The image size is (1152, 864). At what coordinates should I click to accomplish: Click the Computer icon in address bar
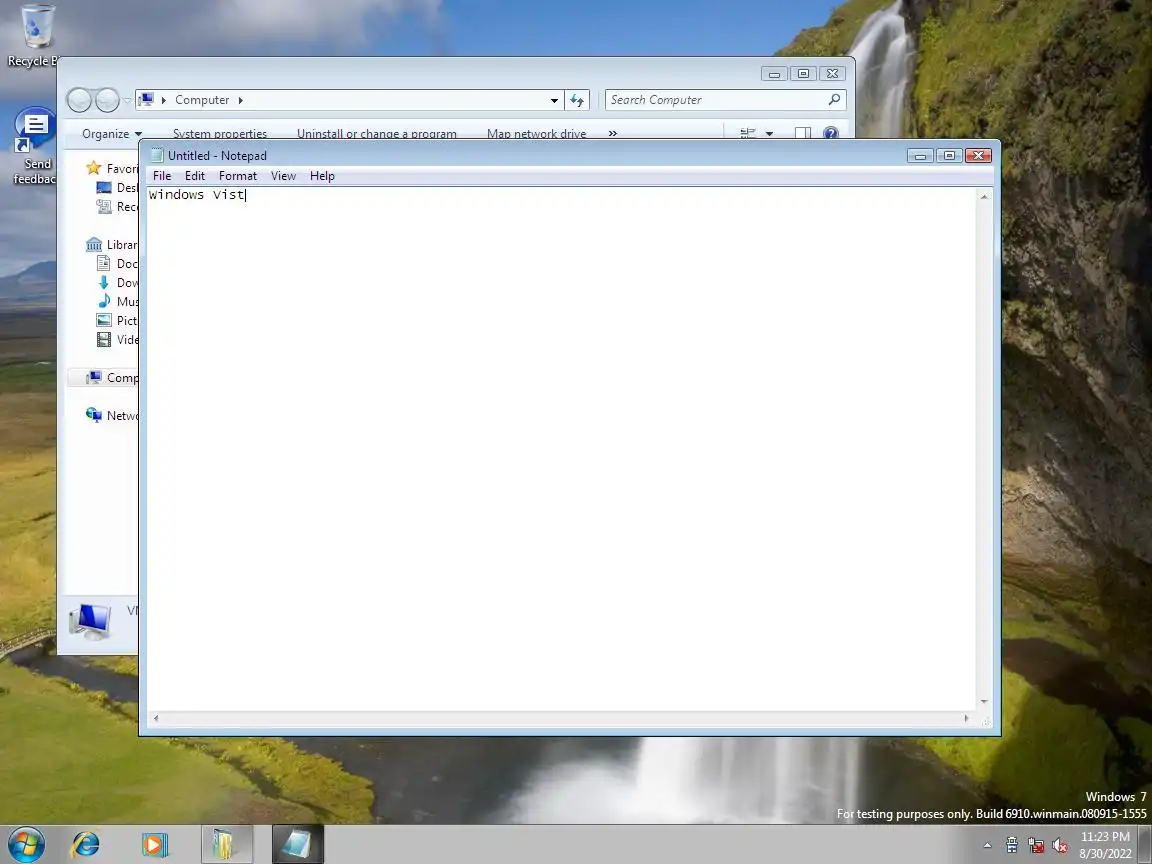click(147, 99)
